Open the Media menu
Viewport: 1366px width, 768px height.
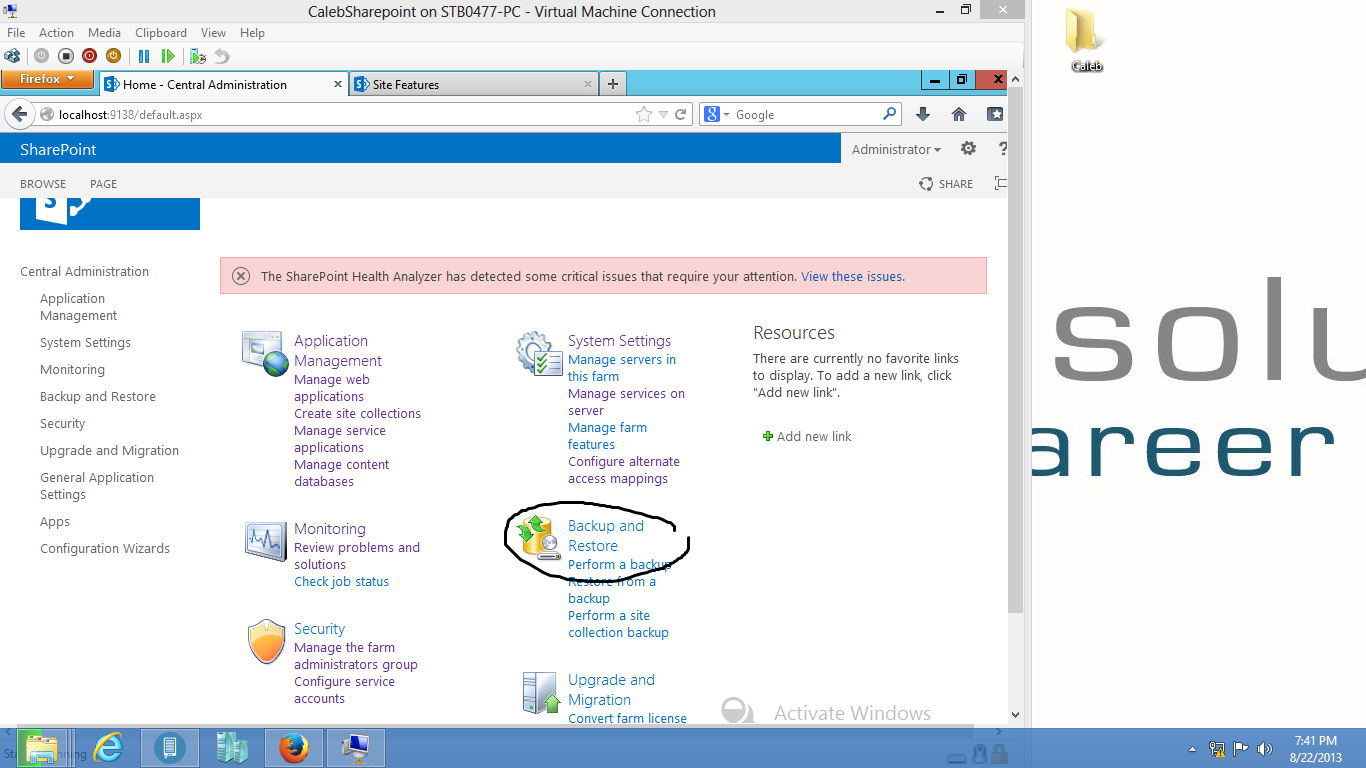tap(104, 33)
